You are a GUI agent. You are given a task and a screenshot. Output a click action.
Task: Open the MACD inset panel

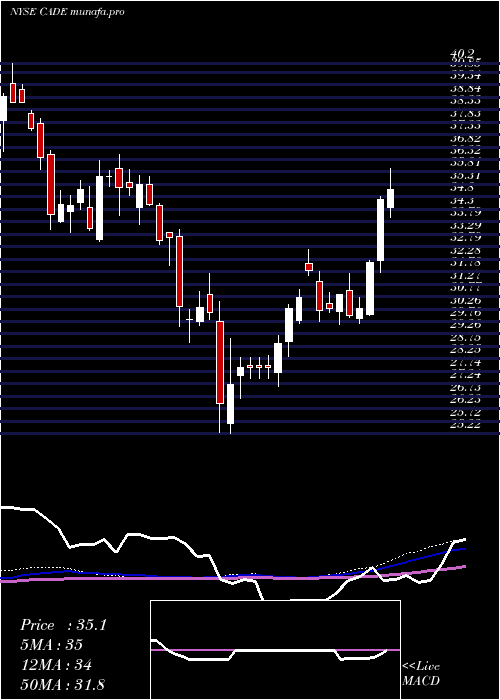(275, 650)
